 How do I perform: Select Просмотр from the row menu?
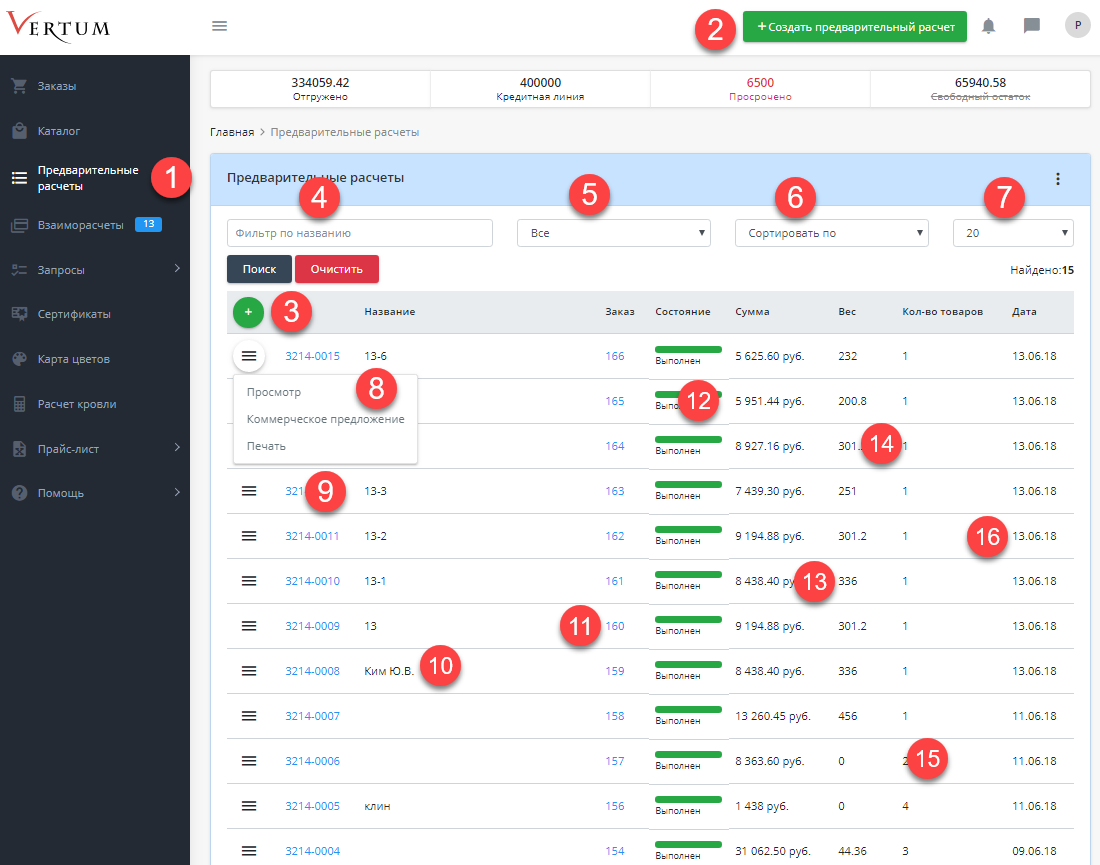tap(274, 393)
